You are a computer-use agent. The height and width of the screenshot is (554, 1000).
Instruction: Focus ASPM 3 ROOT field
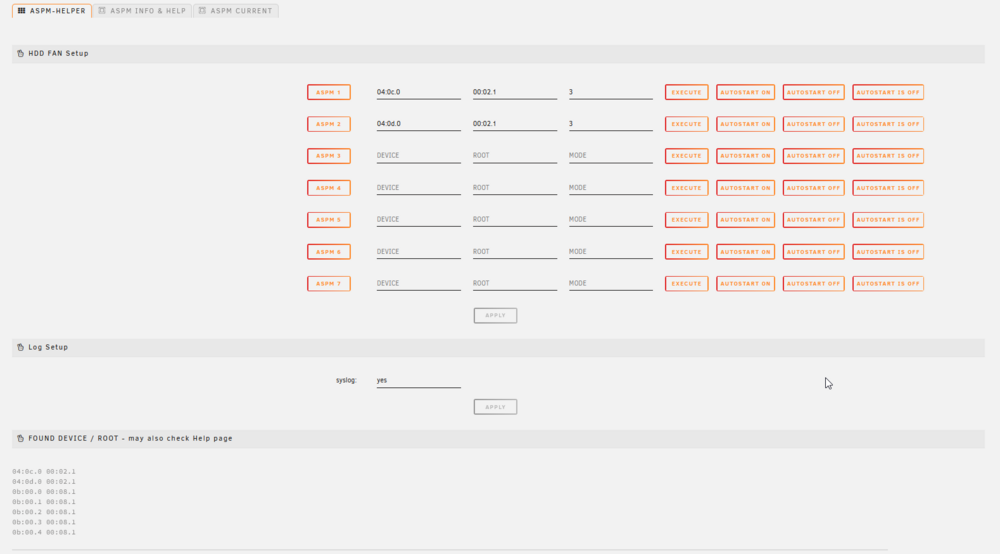point(515,156)
